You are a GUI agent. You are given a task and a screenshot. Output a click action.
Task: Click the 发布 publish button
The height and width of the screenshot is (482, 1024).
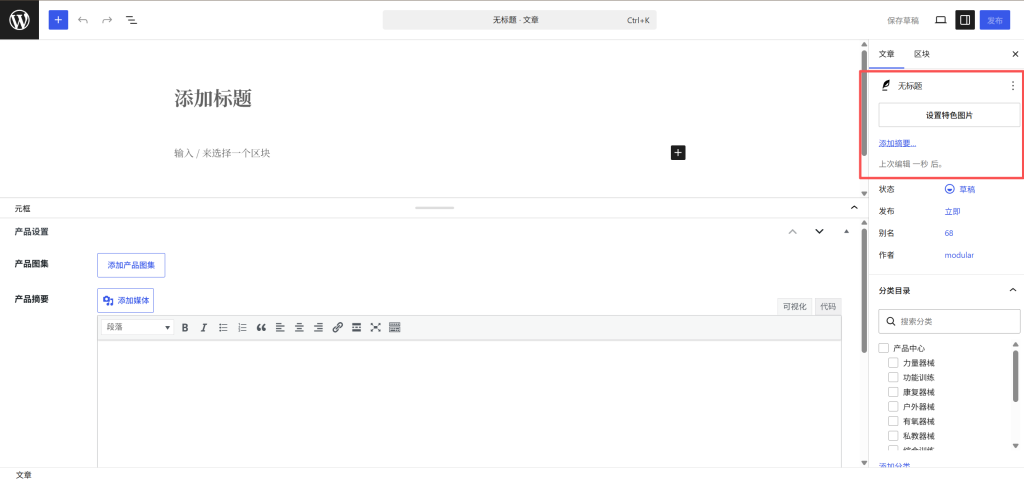[x=995, y=20]
